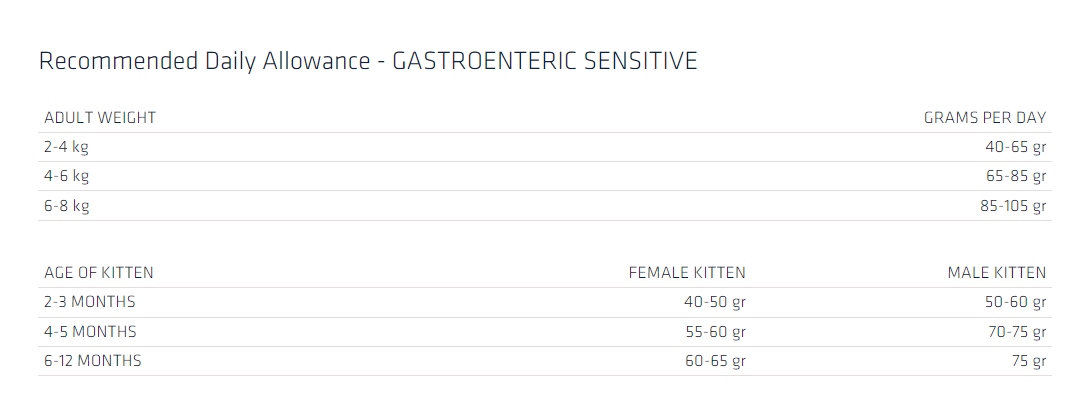
Task: Select the 50-60 gr male kitten value
Action: click(1015, 302)
